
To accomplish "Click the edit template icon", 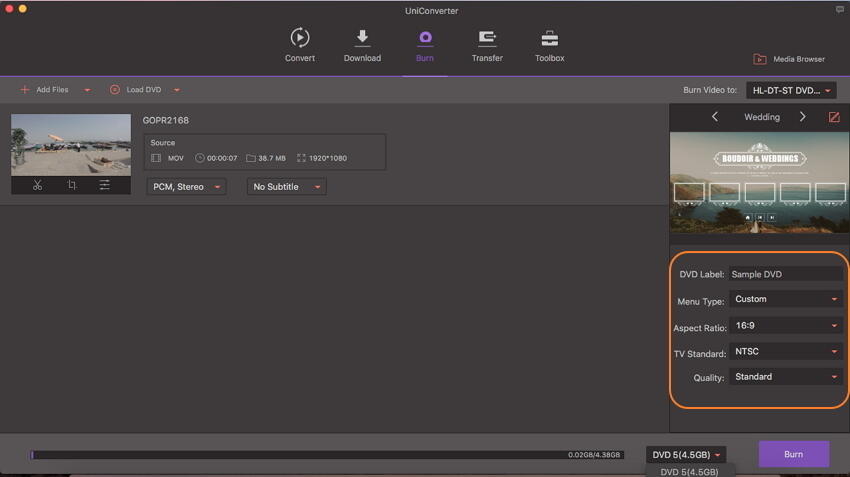I will point(834,117).
